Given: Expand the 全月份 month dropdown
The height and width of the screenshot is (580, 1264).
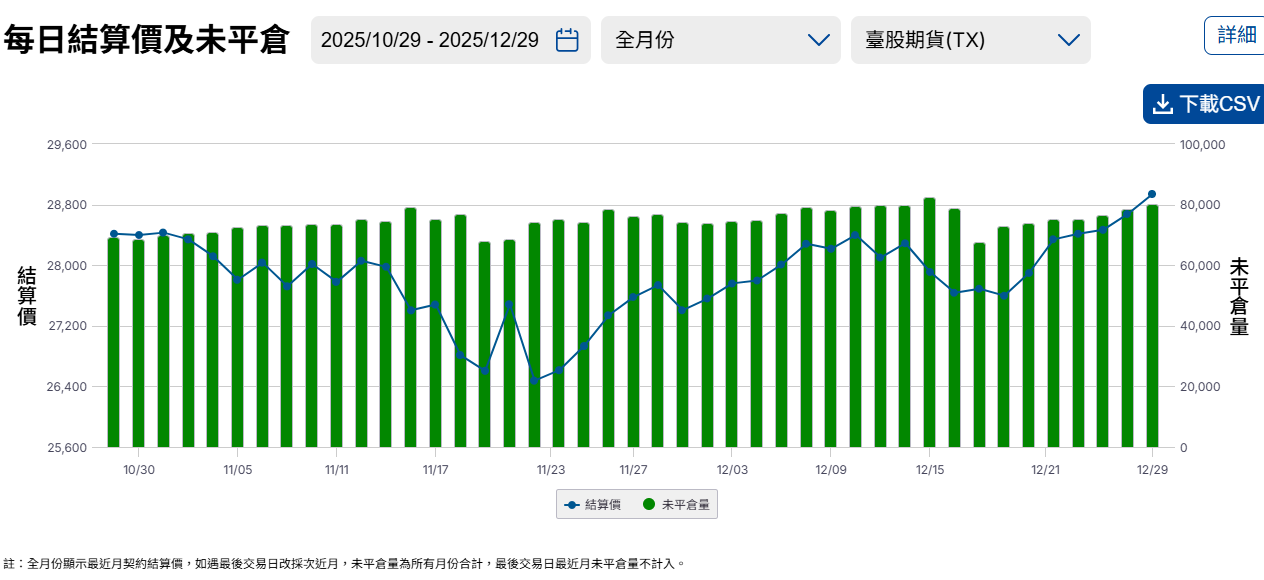Looking at the screenshot, I should pos(721,40).
